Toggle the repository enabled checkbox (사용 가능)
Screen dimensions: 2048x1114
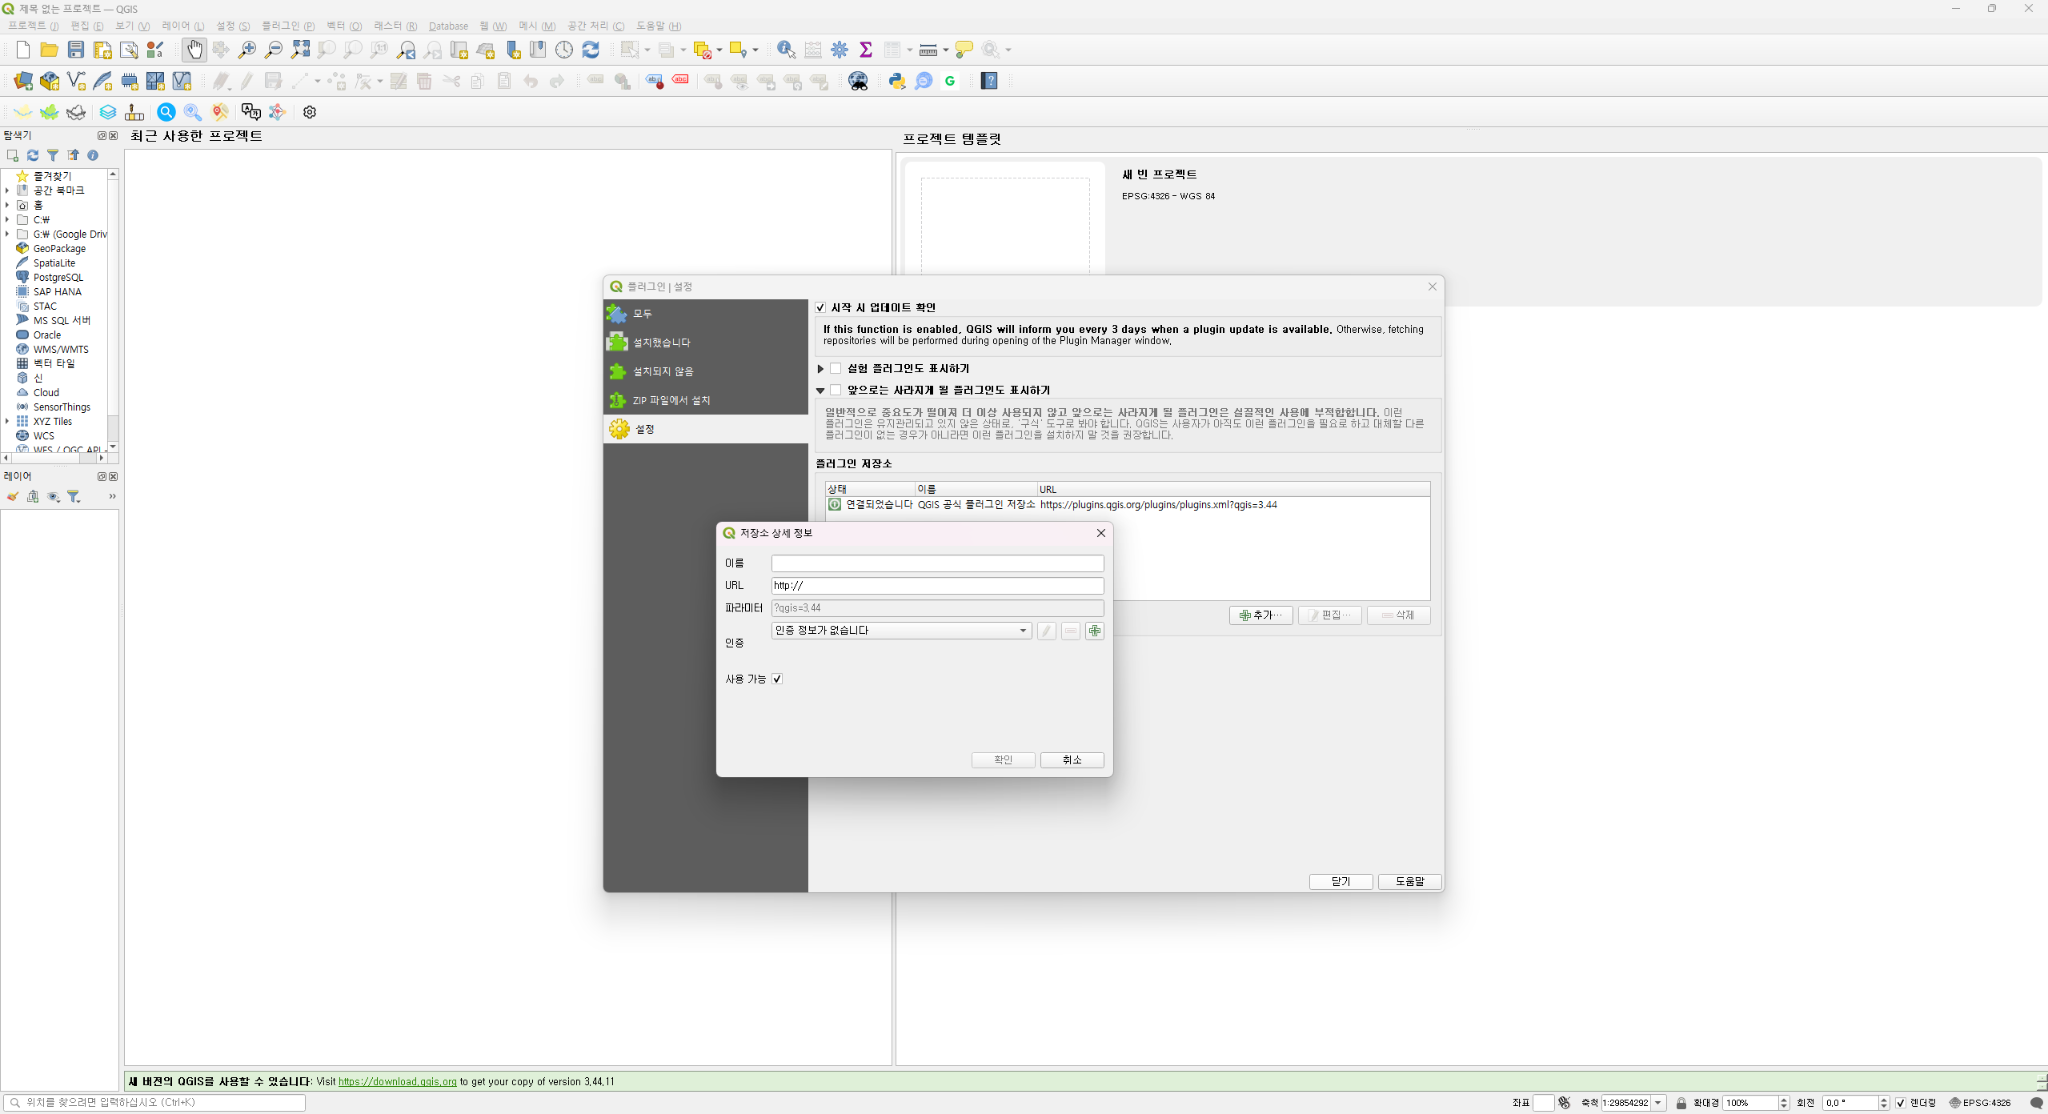pyautogui.click(x=777, y=679)
